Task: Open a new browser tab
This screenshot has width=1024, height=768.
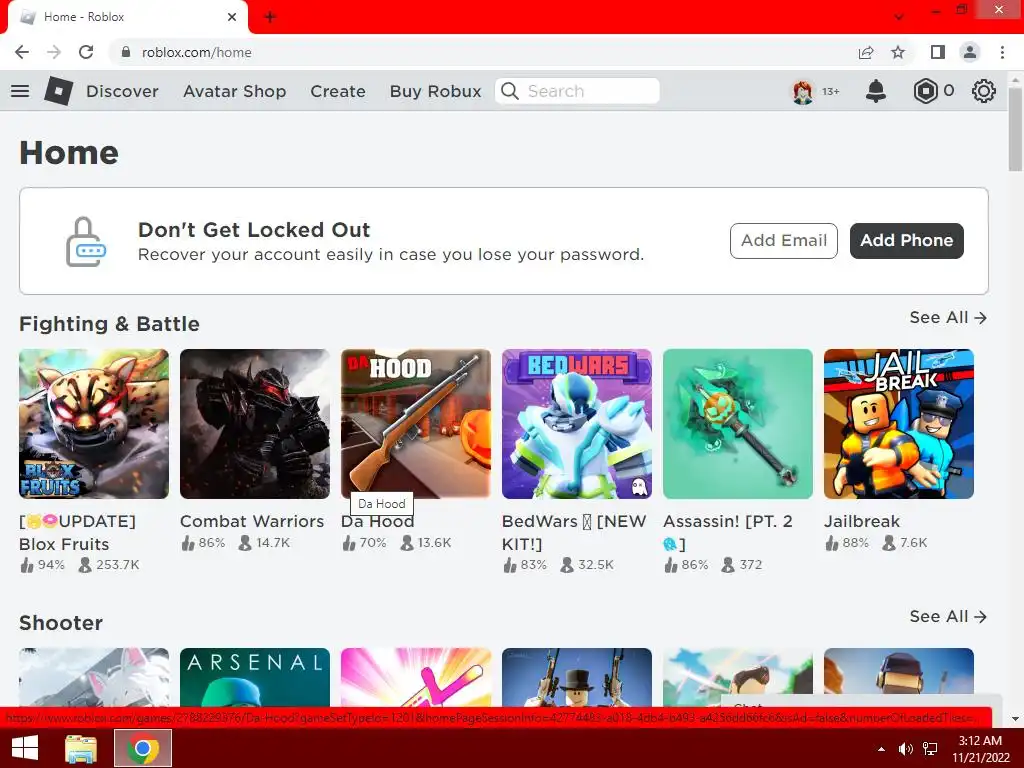Action: 270,17
